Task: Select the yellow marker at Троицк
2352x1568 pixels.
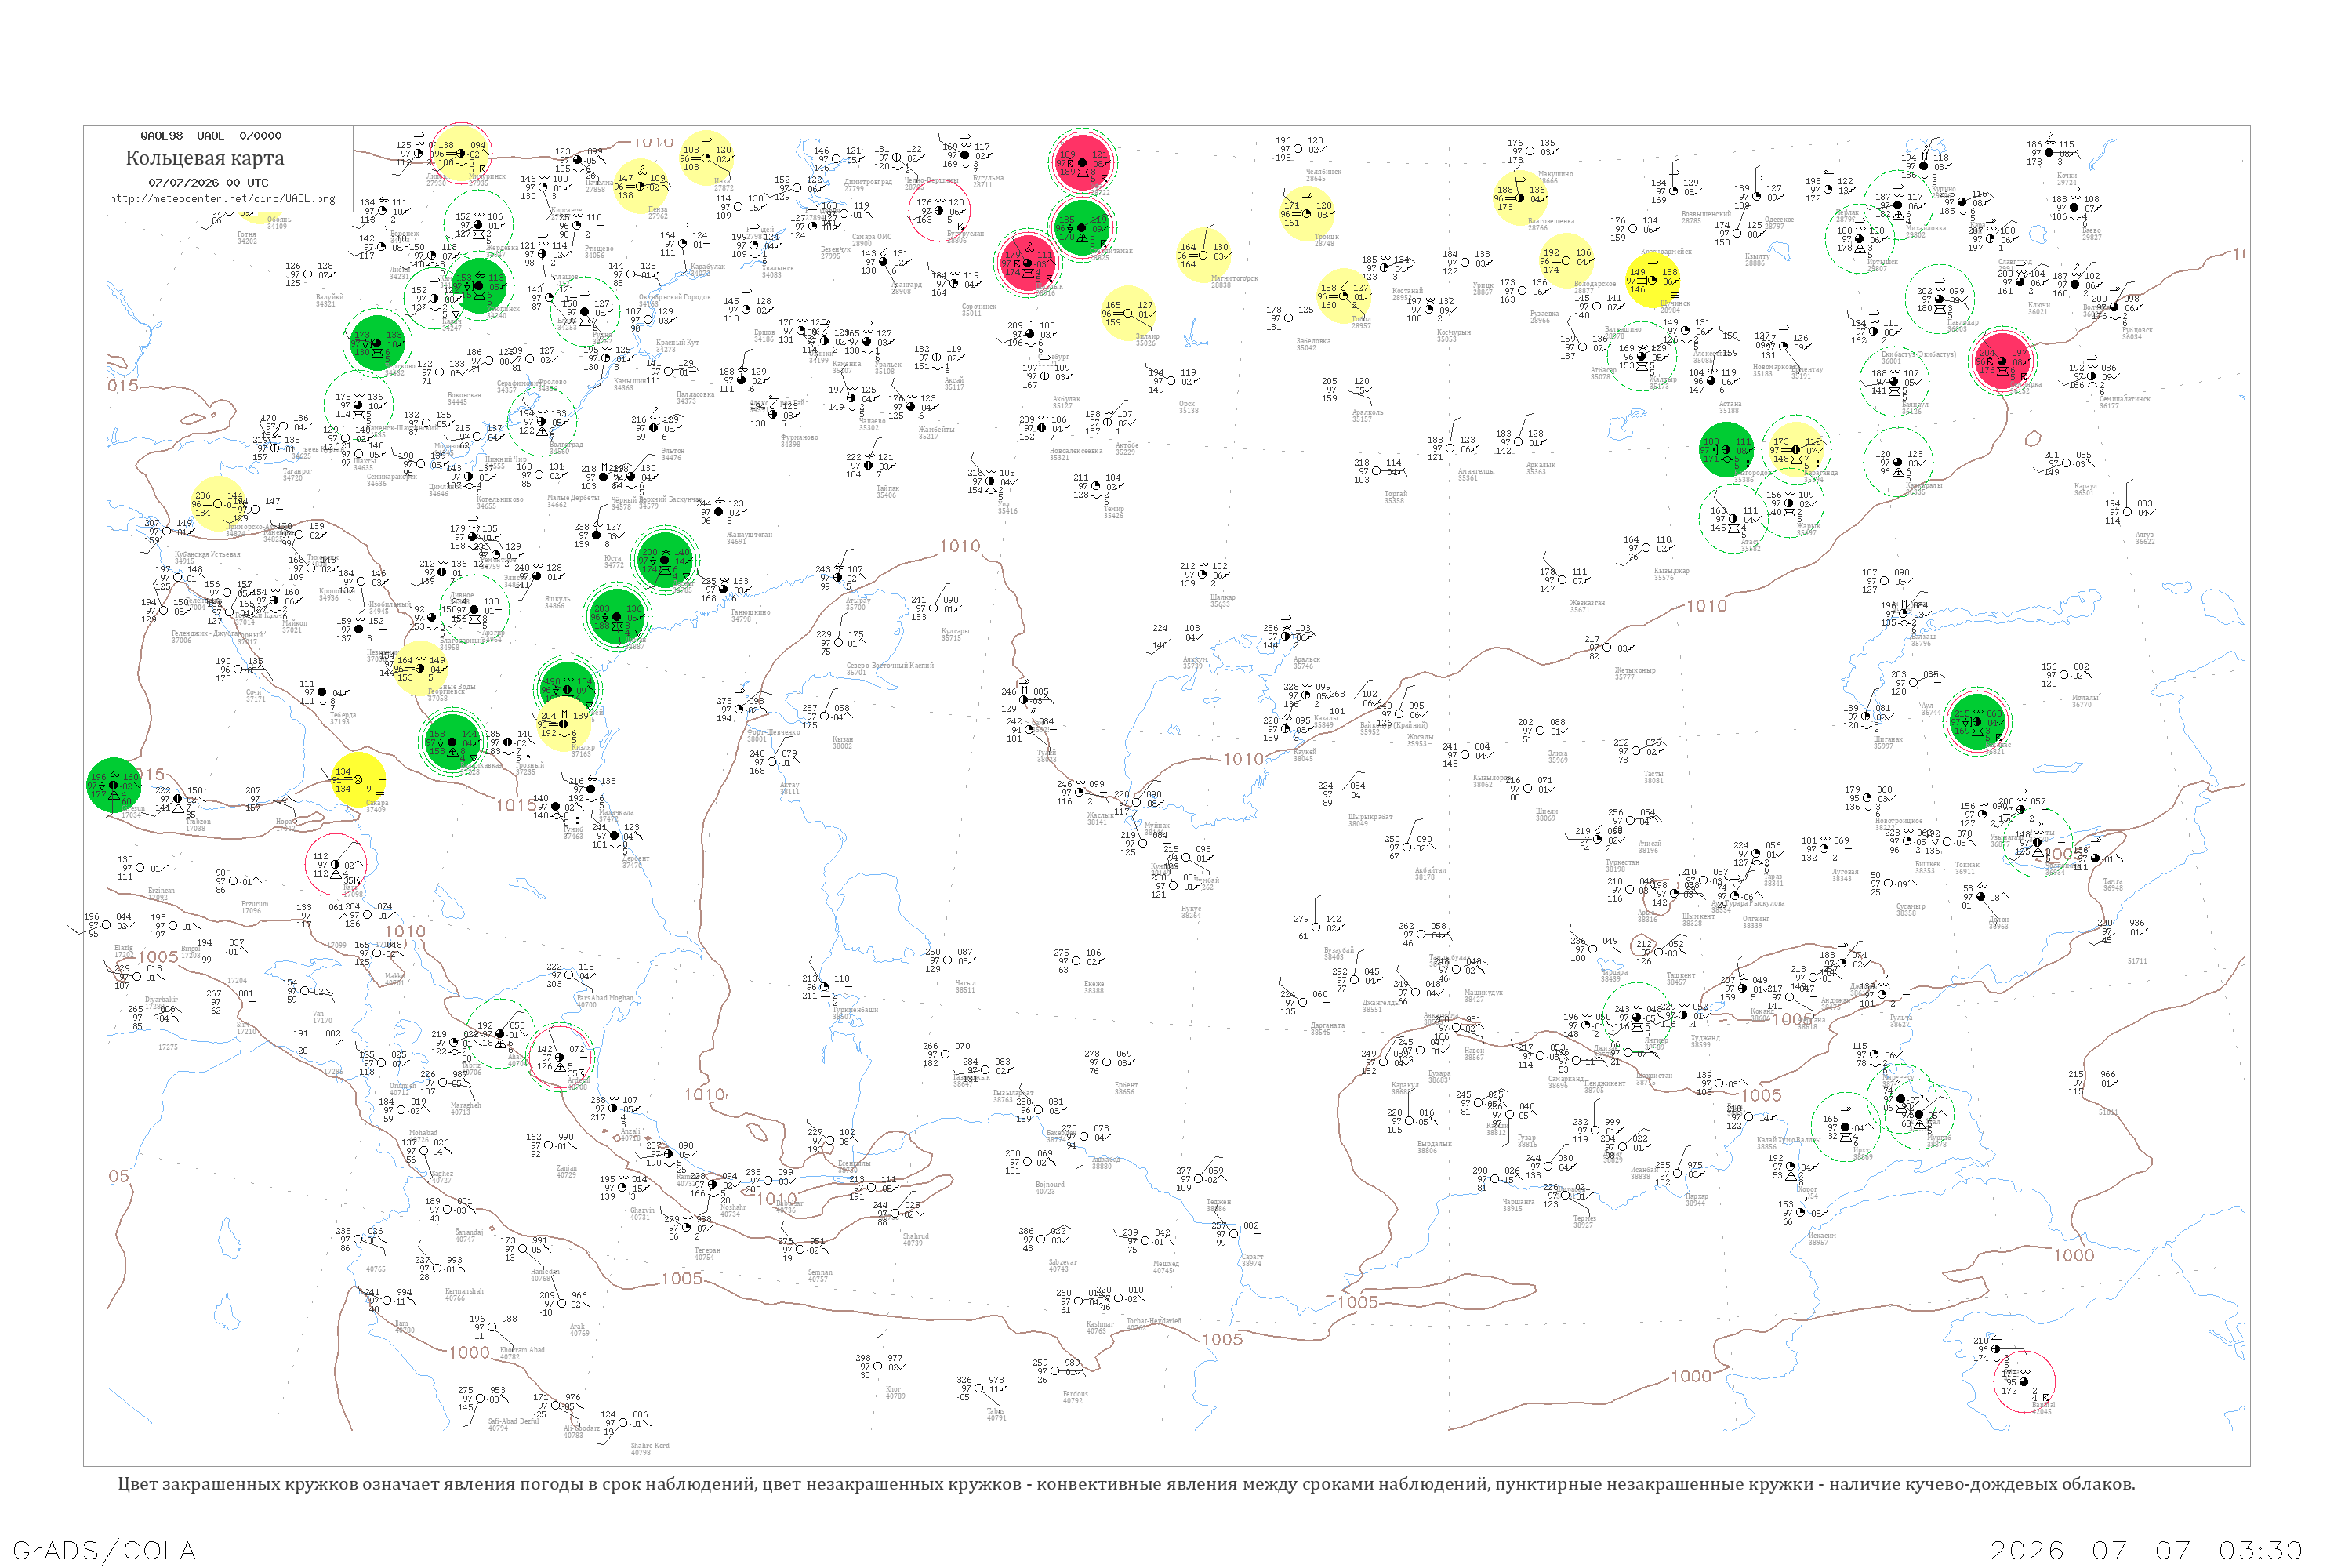Action: 1307,213
